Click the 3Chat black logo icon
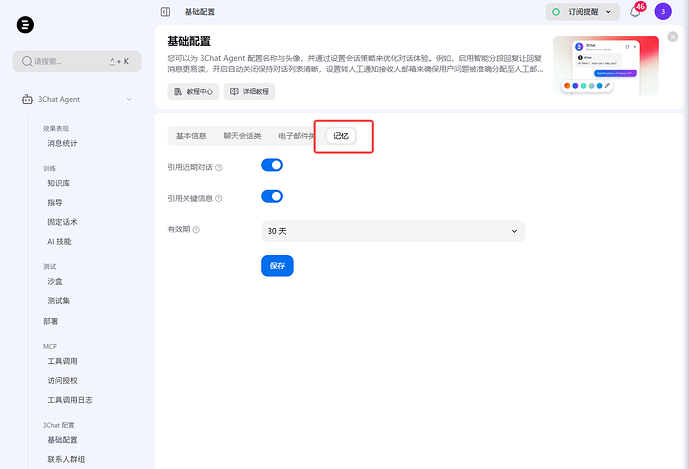 click(x=25, y=25)
